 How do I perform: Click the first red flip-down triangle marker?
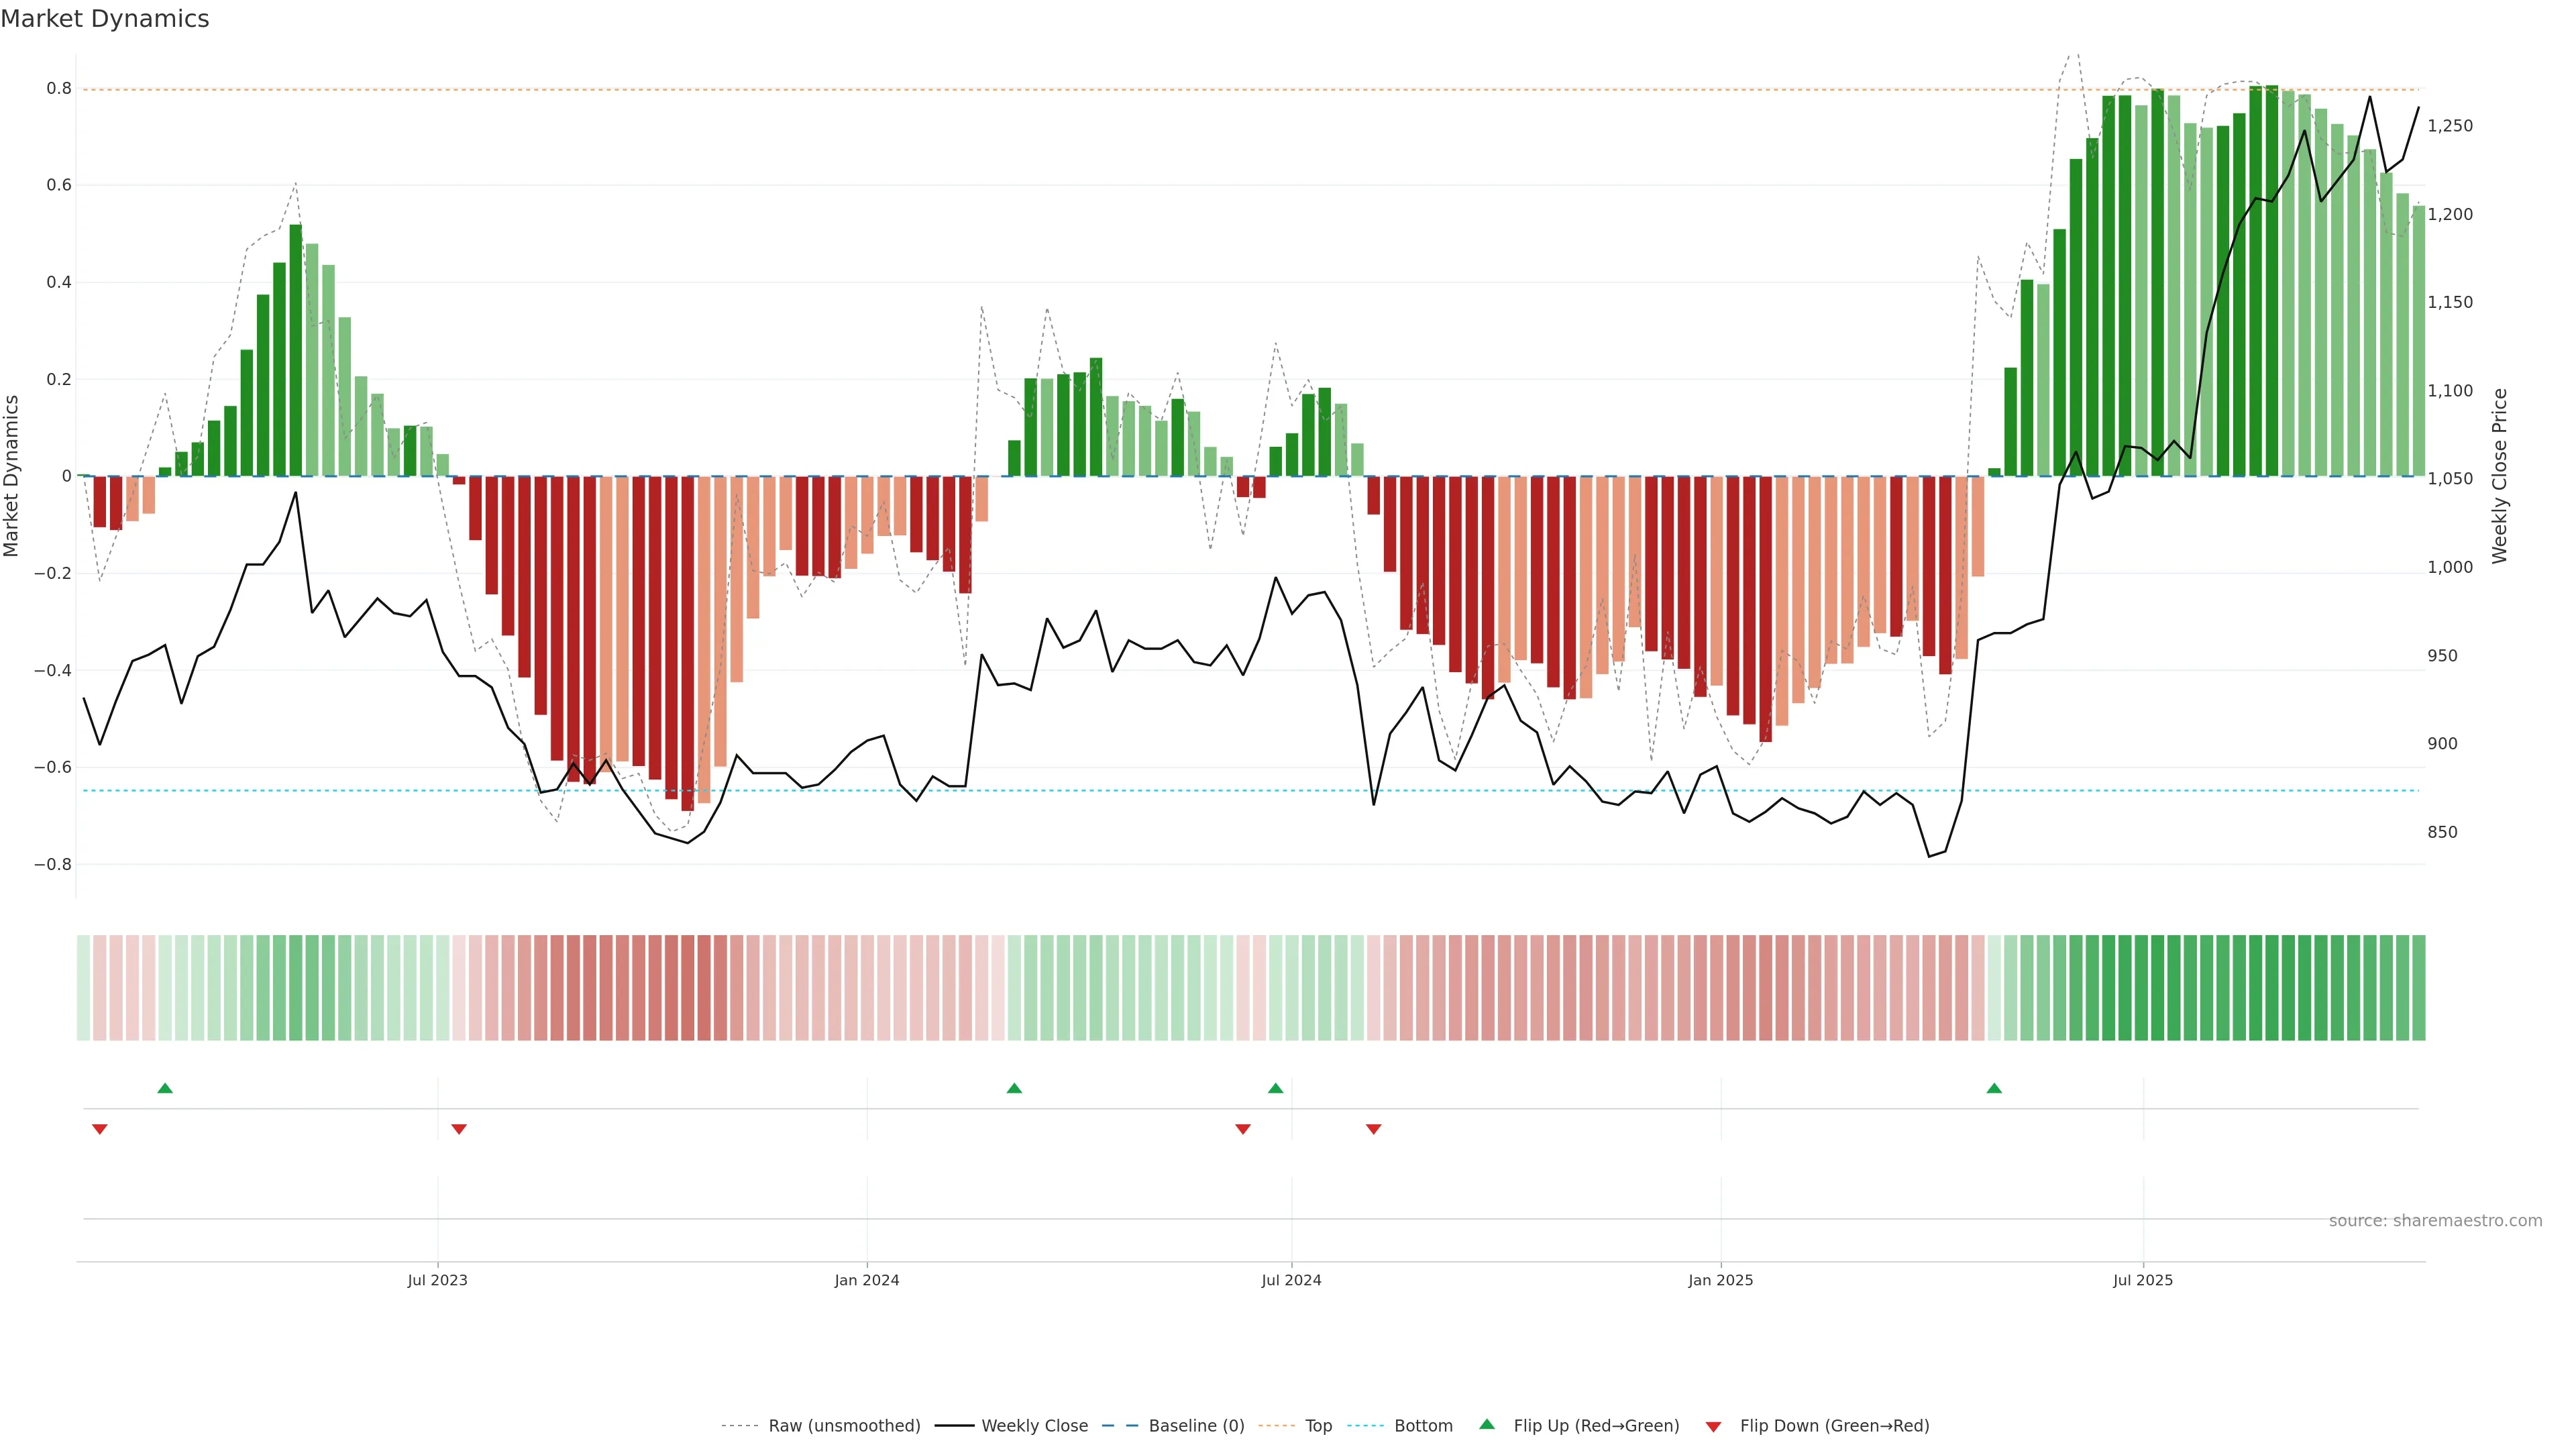(99, 1129)
